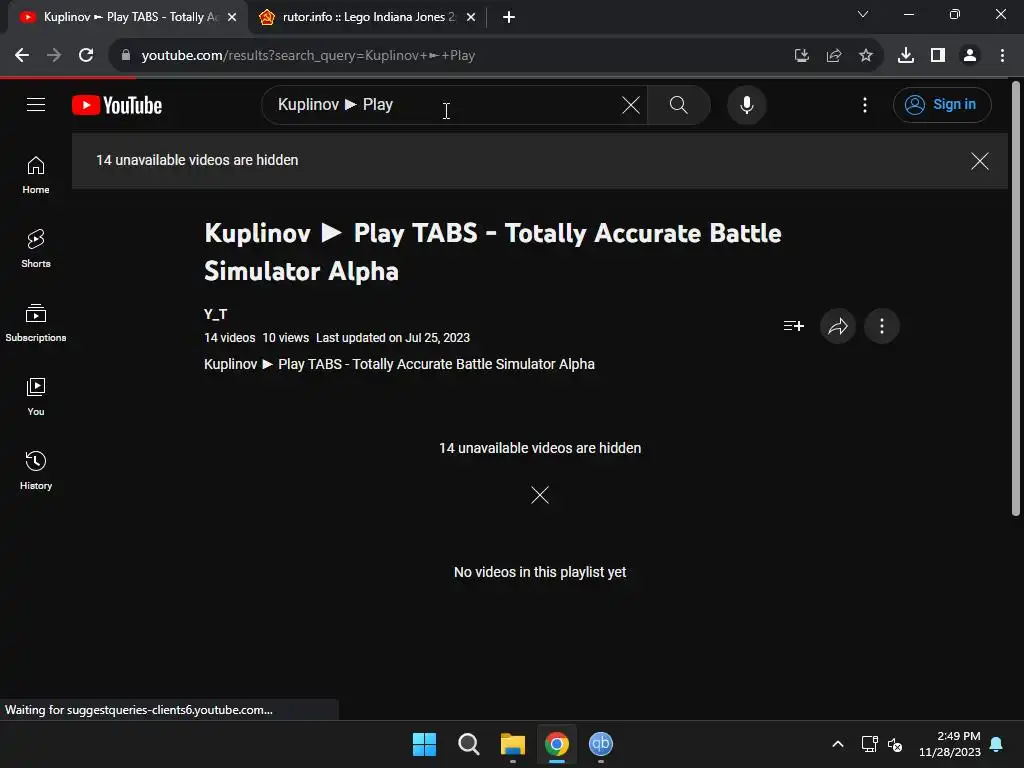Screen dimensions: 1024x768
Task: Open File Explorer from taskbar
Action: point(513,744)
